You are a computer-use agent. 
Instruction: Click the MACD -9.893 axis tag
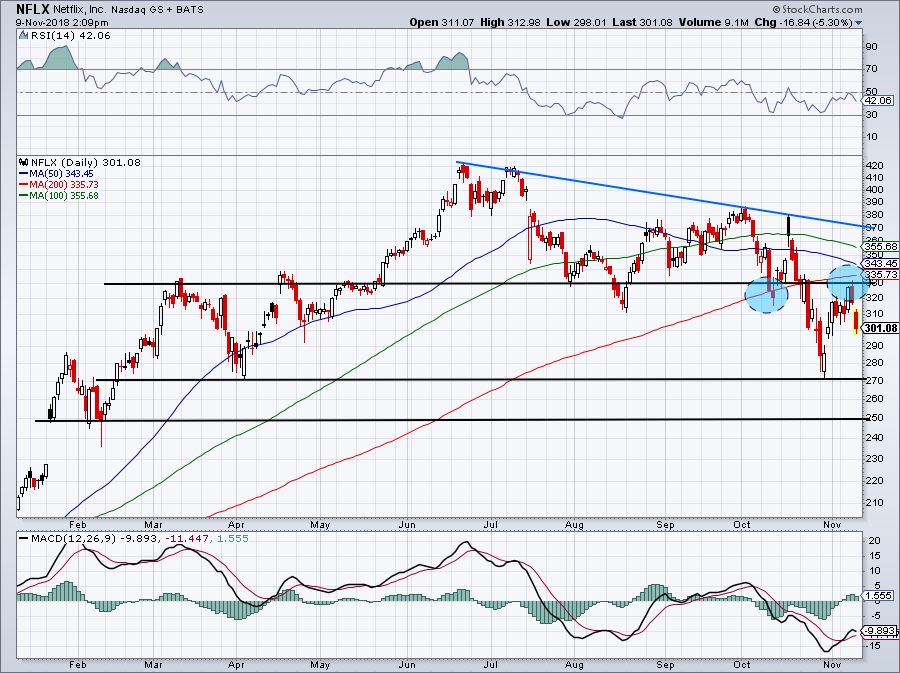pyautogui.click(x=880, y=631)
